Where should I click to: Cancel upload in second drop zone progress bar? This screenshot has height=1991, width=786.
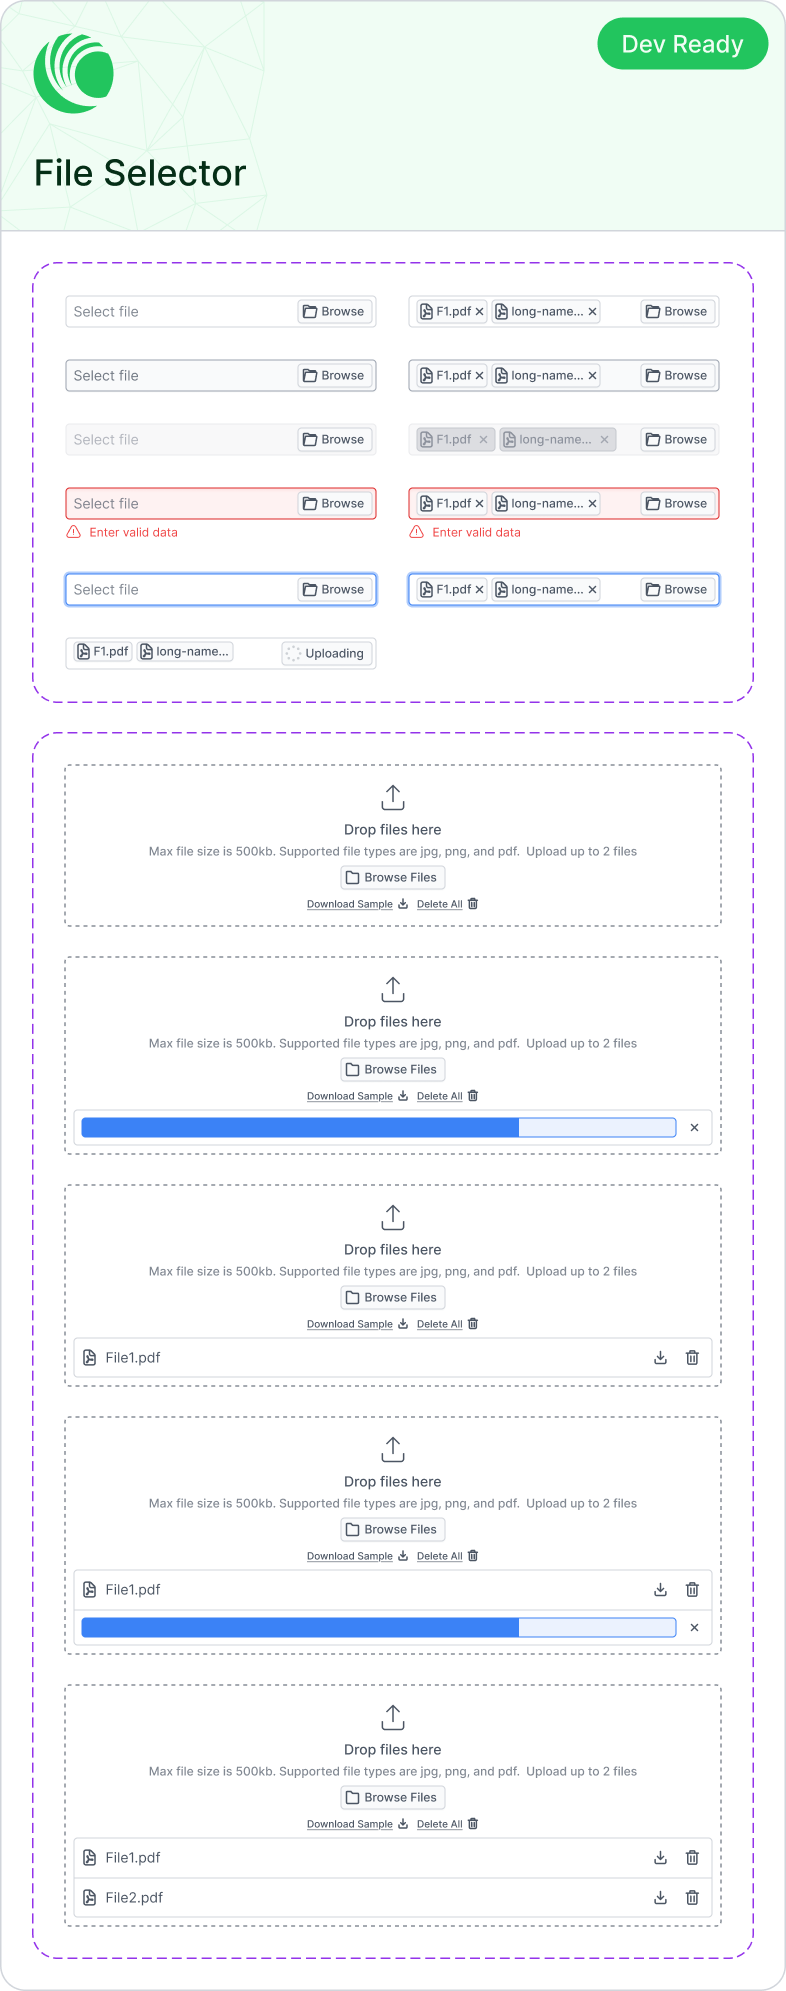[x=695, y=1127]
